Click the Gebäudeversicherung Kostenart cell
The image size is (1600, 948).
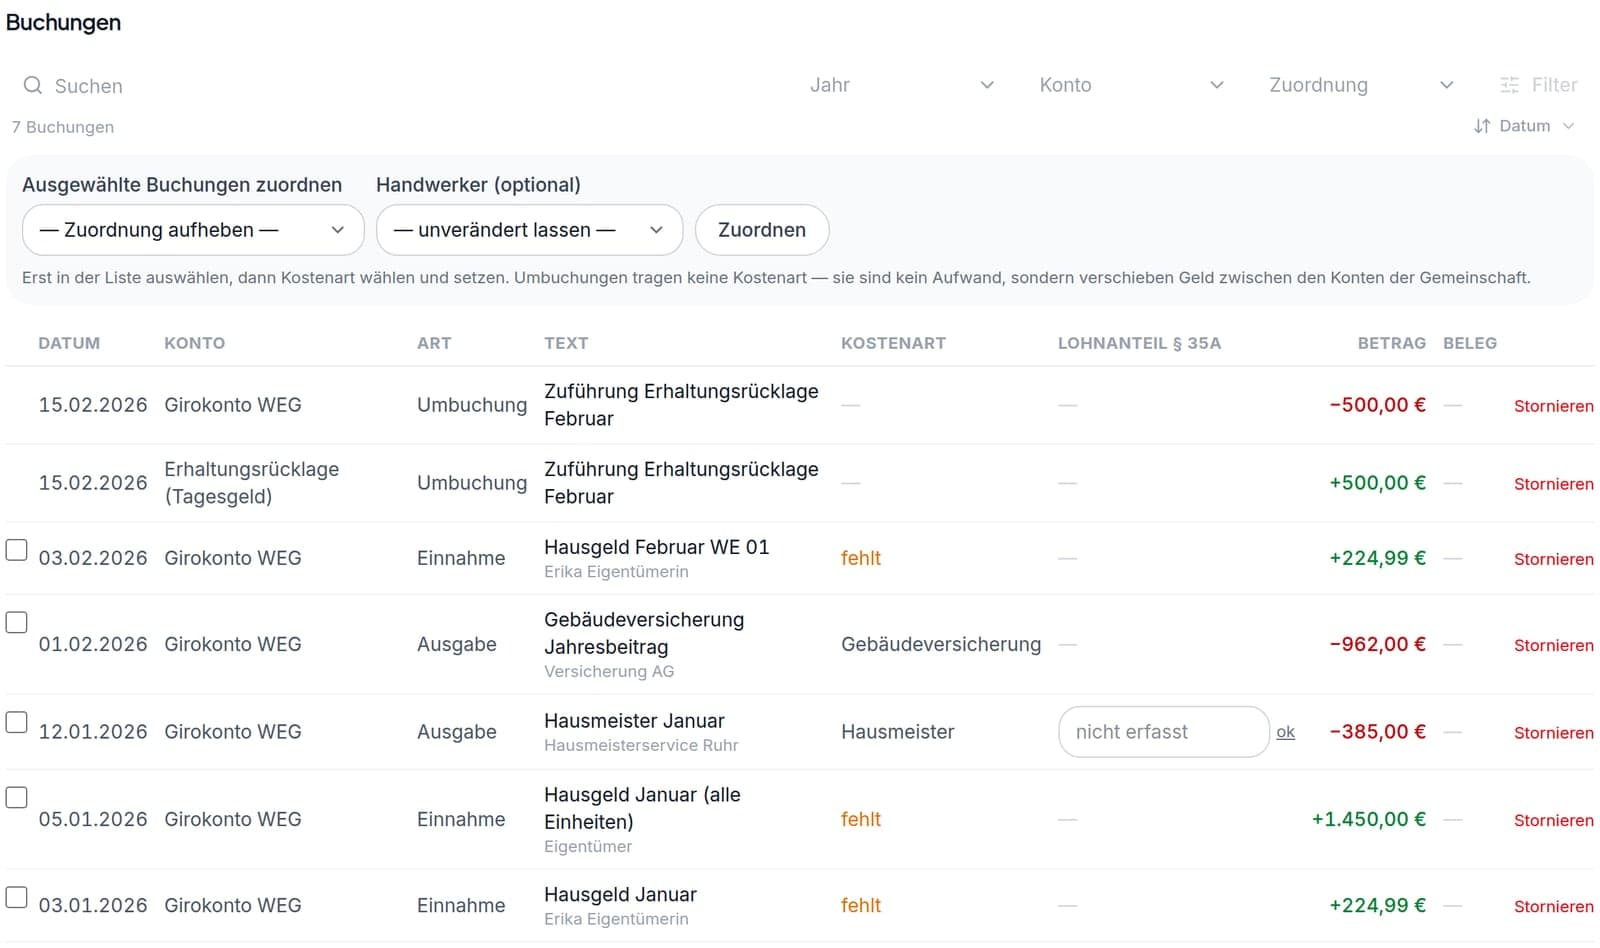(x=941, y=644)
